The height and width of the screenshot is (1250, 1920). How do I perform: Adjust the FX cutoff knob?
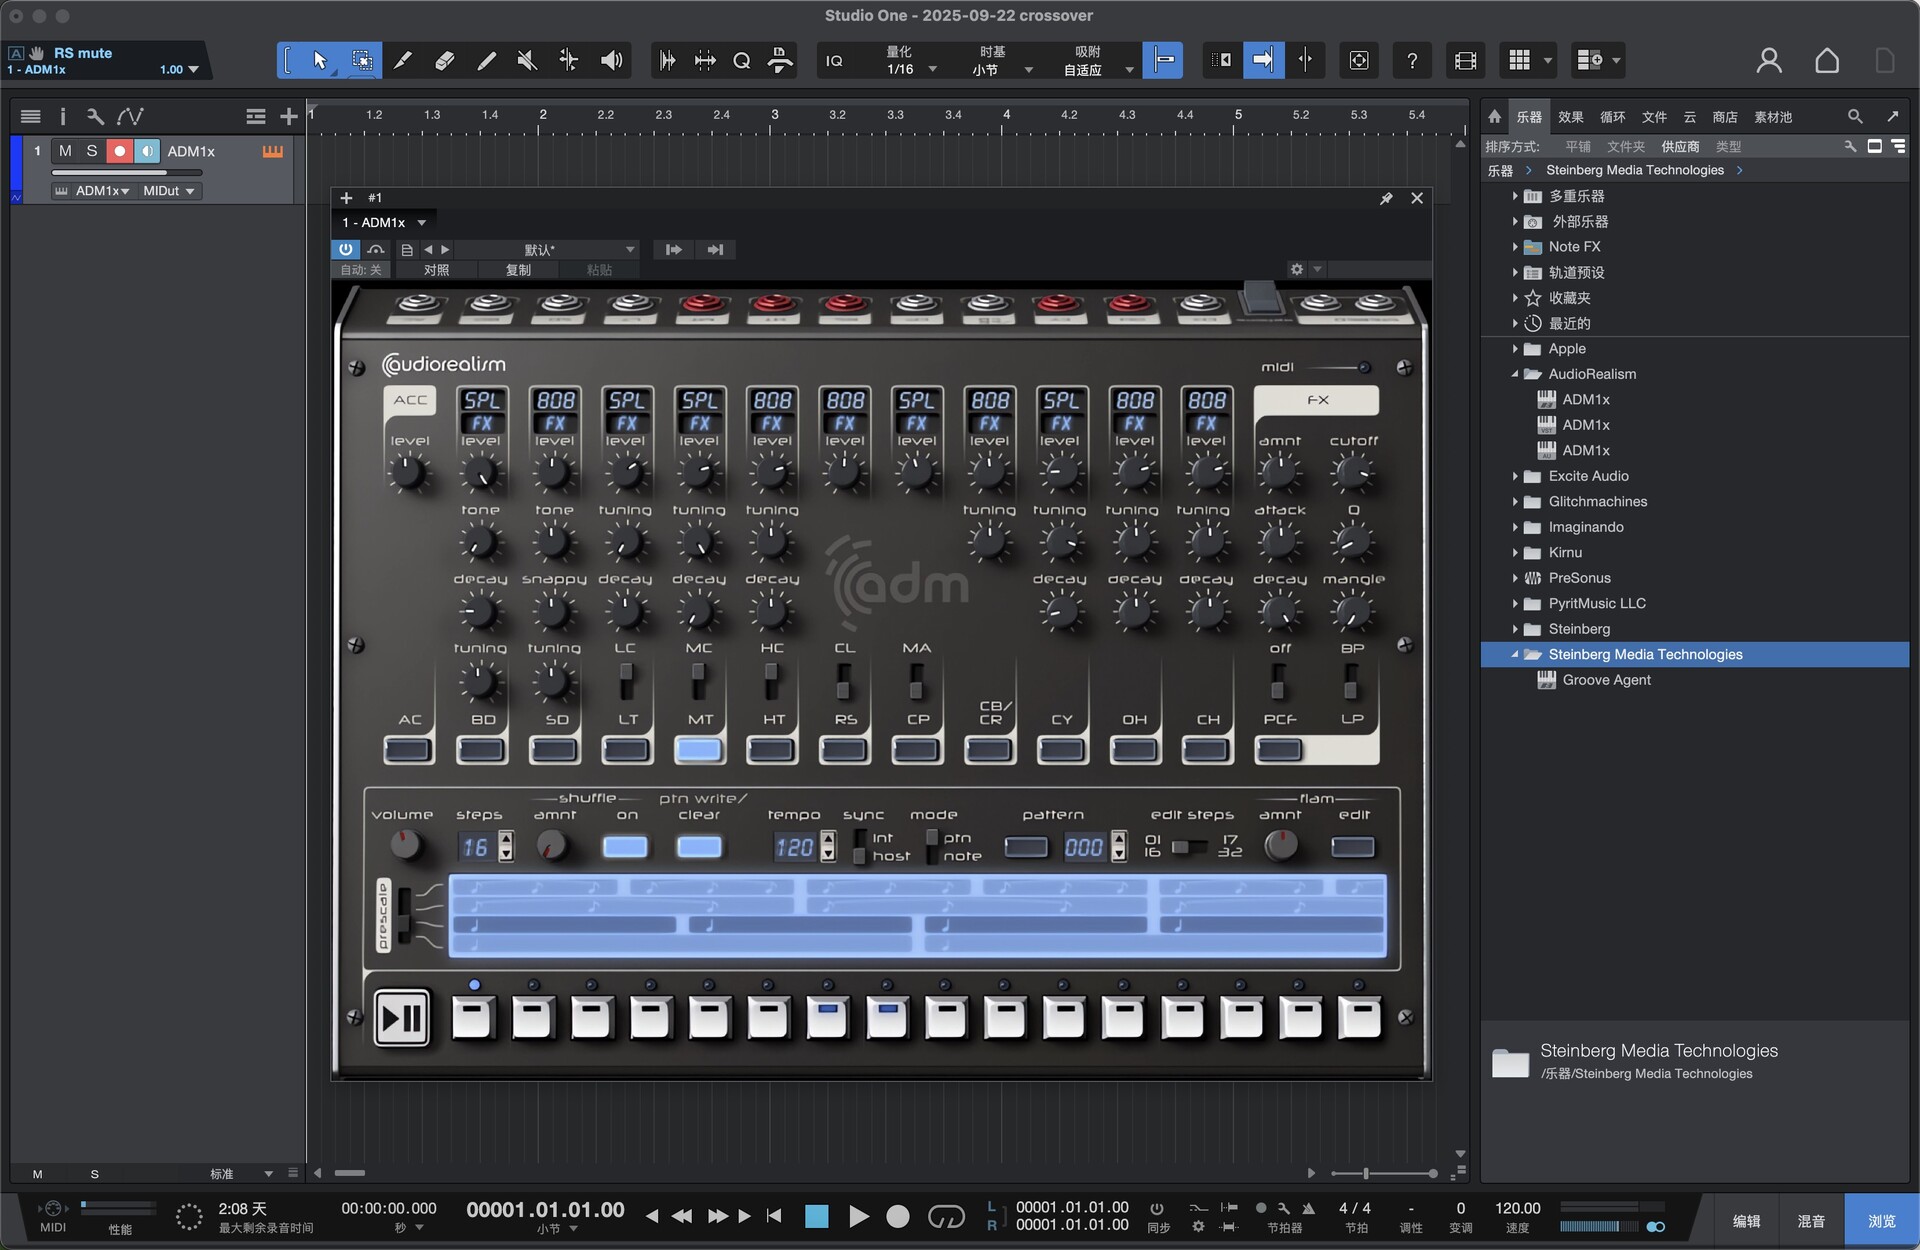tap(1353, 472)
